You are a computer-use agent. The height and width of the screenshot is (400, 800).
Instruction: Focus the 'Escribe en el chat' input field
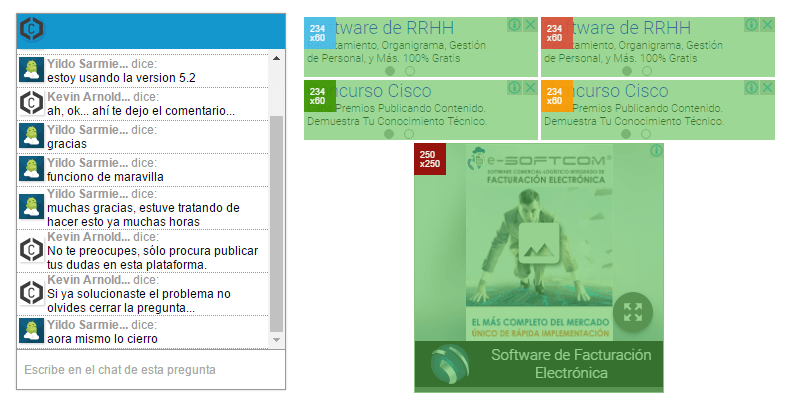coord(150,370)
